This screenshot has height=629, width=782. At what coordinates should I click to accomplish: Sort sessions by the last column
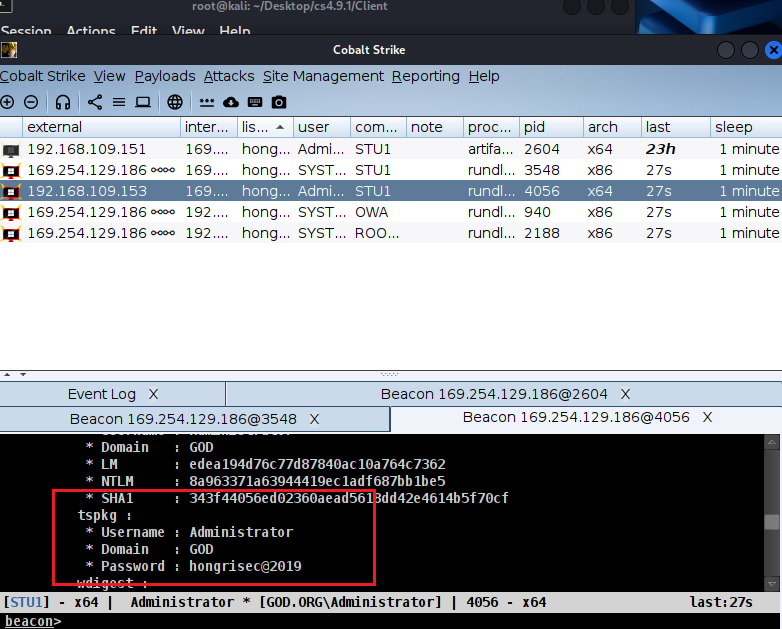point(676,127)
